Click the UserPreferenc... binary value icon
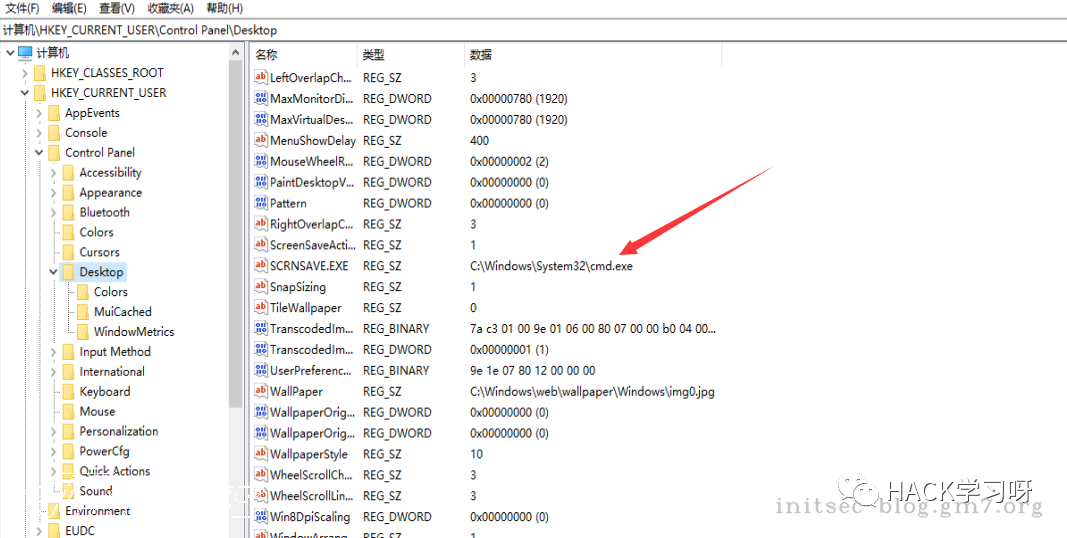 (x=261, y=371)
